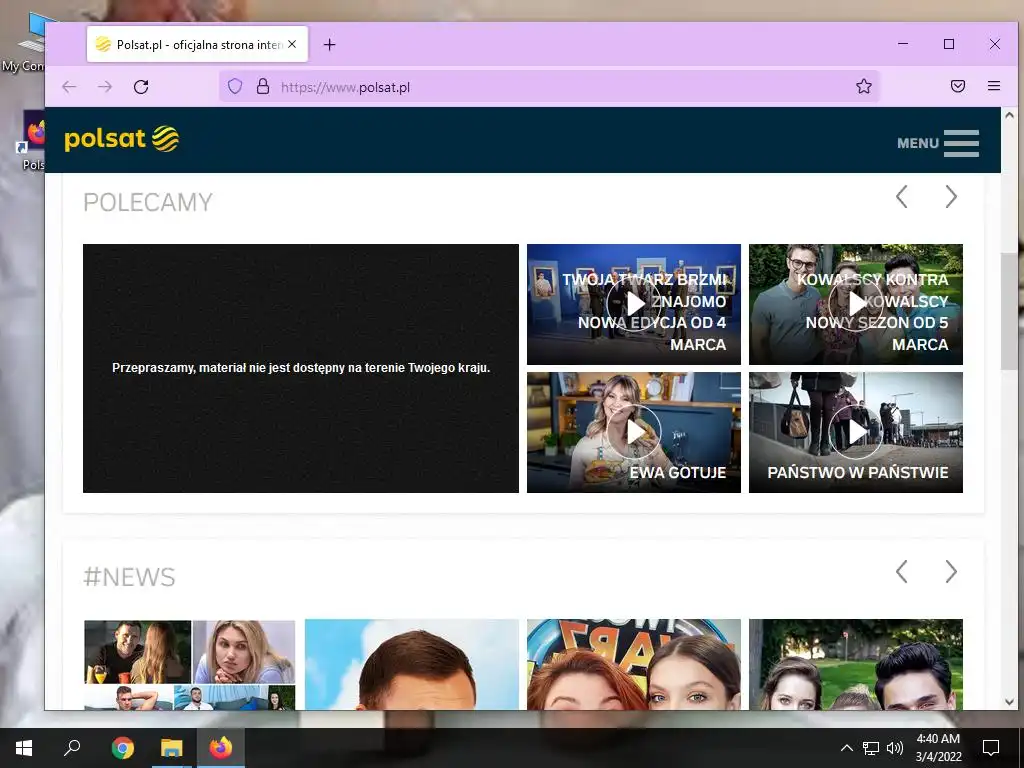Open the MENU hamburger icon
The width and height of the screenshot is (1024, 768).
coord(961,143)
